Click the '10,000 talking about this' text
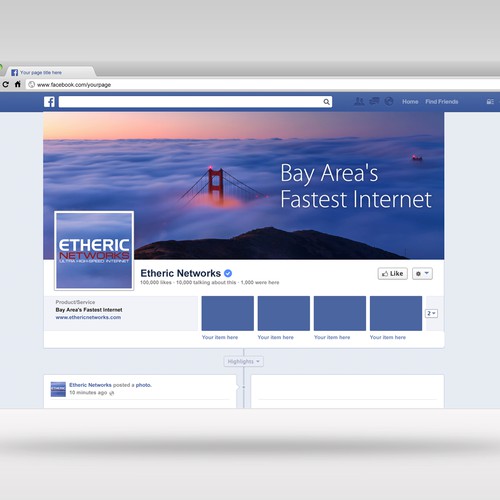This screenshot has width=500, height=500. pos(206,283)
